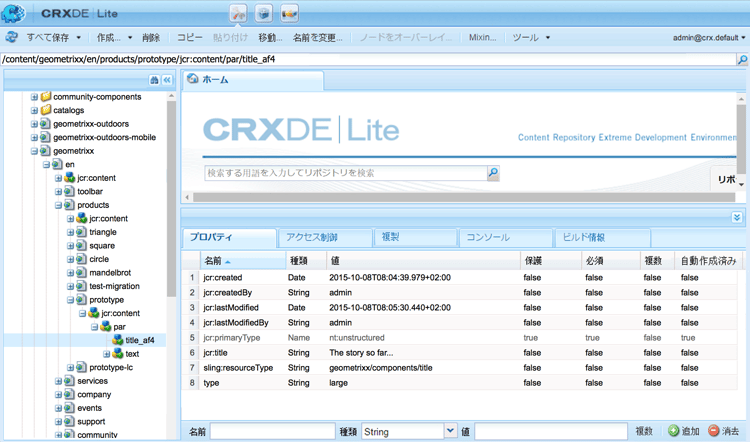Click the tree panel vertical scrollbar

click(171, 199)
